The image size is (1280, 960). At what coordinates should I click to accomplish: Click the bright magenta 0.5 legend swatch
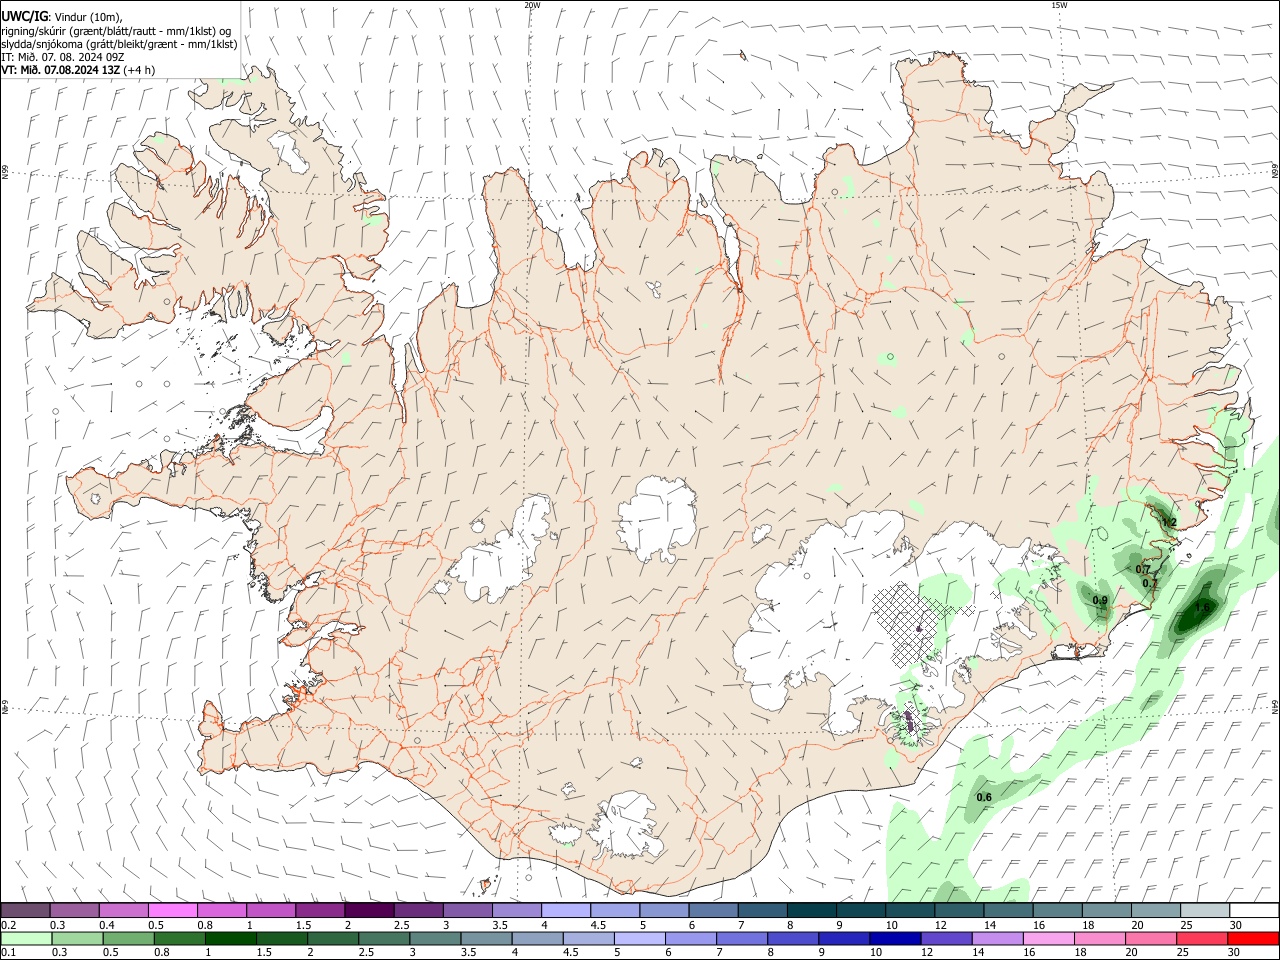172,911
